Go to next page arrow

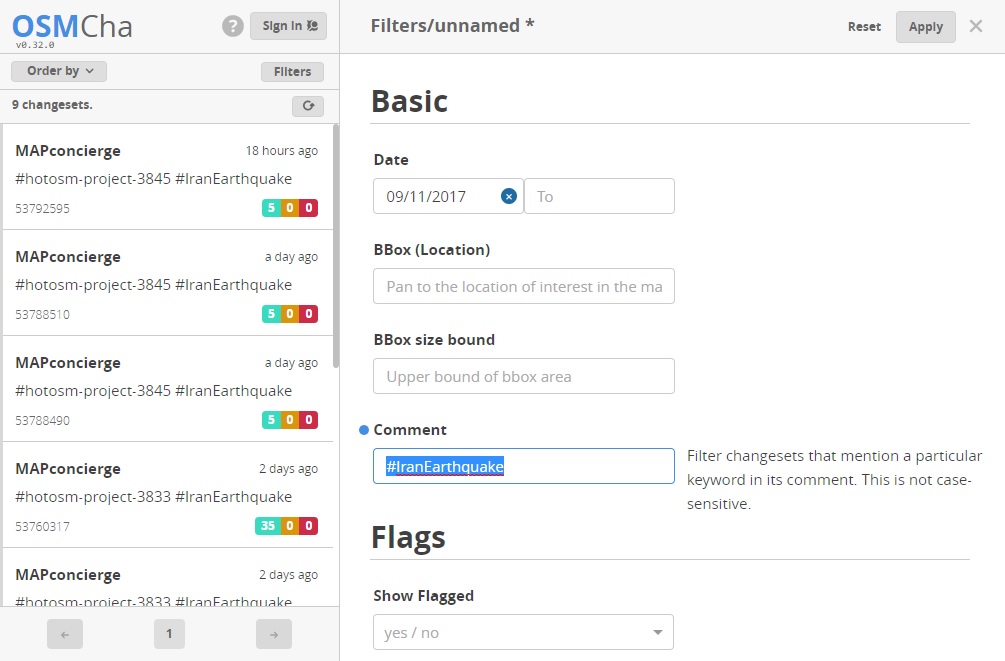(x=274, y=634)
